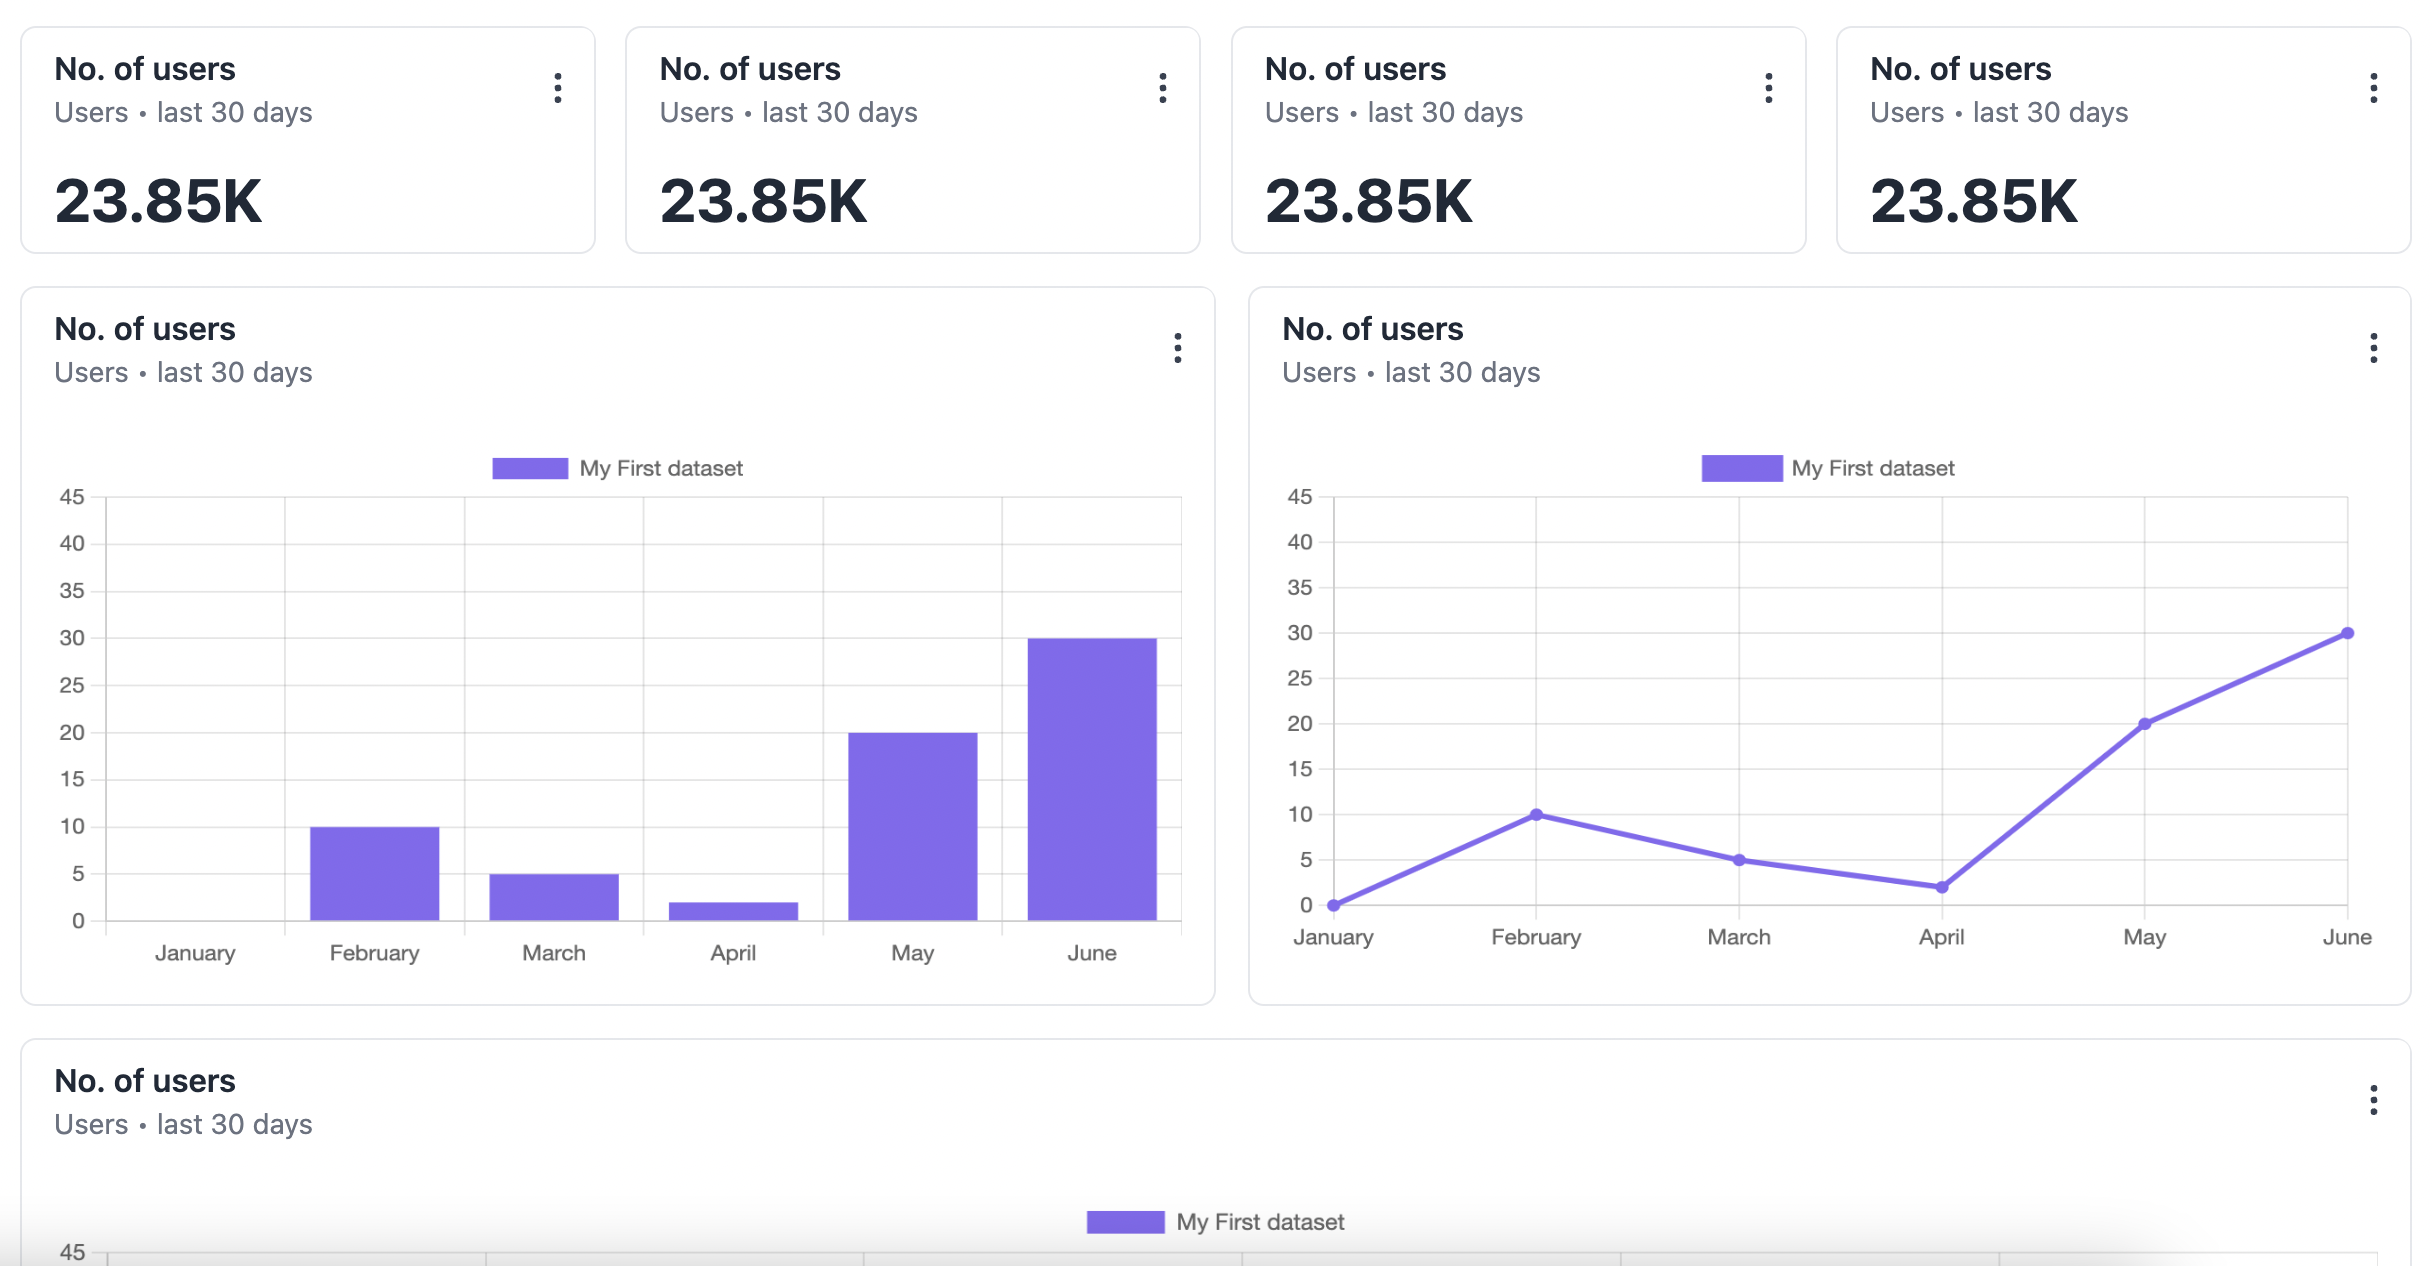Viewport: 2432px width, 1266px height.
Task: Click the March bar in bar chart
Action: point(553,897)
